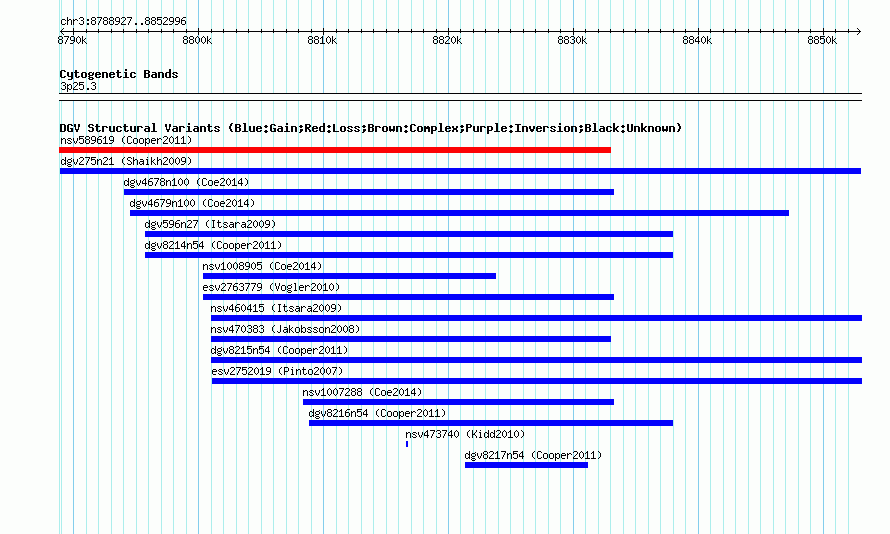The width and height of the screenshot is (890, 534).
Task: Click the blue dgv275n21 gain bar
Action: tap(460, 171)
